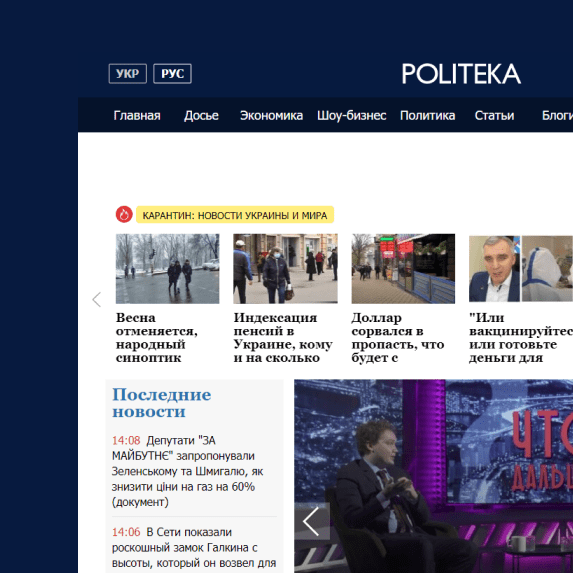Read headline Доллар сорвался в пропасть
The width and height of the screenshot is (573, 573).
pos(398,338)
